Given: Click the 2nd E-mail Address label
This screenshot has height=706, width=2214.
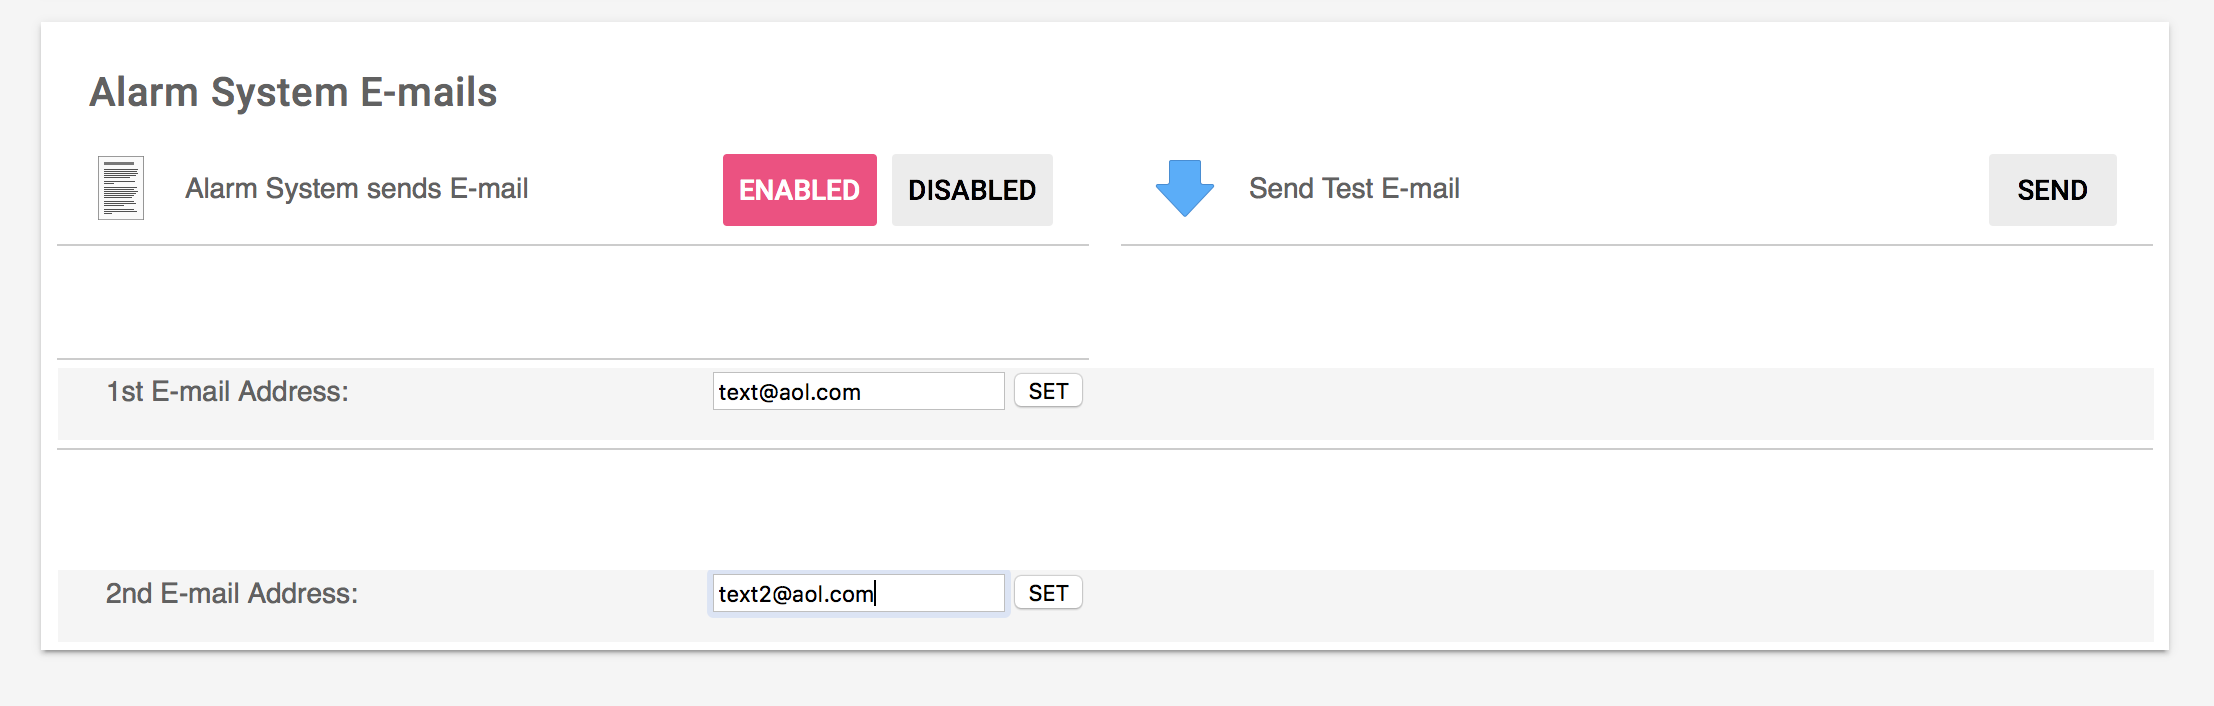Looking at the screenshot, I should pos(232,593).
